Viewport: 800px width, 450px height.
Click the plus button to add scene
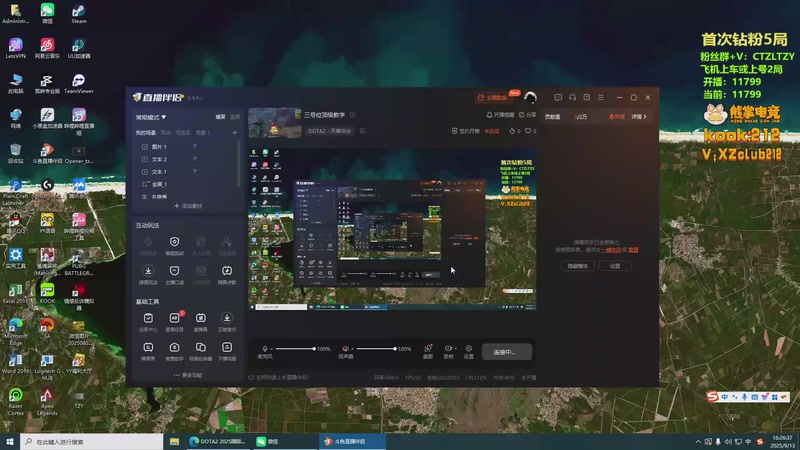coord(235,133)
